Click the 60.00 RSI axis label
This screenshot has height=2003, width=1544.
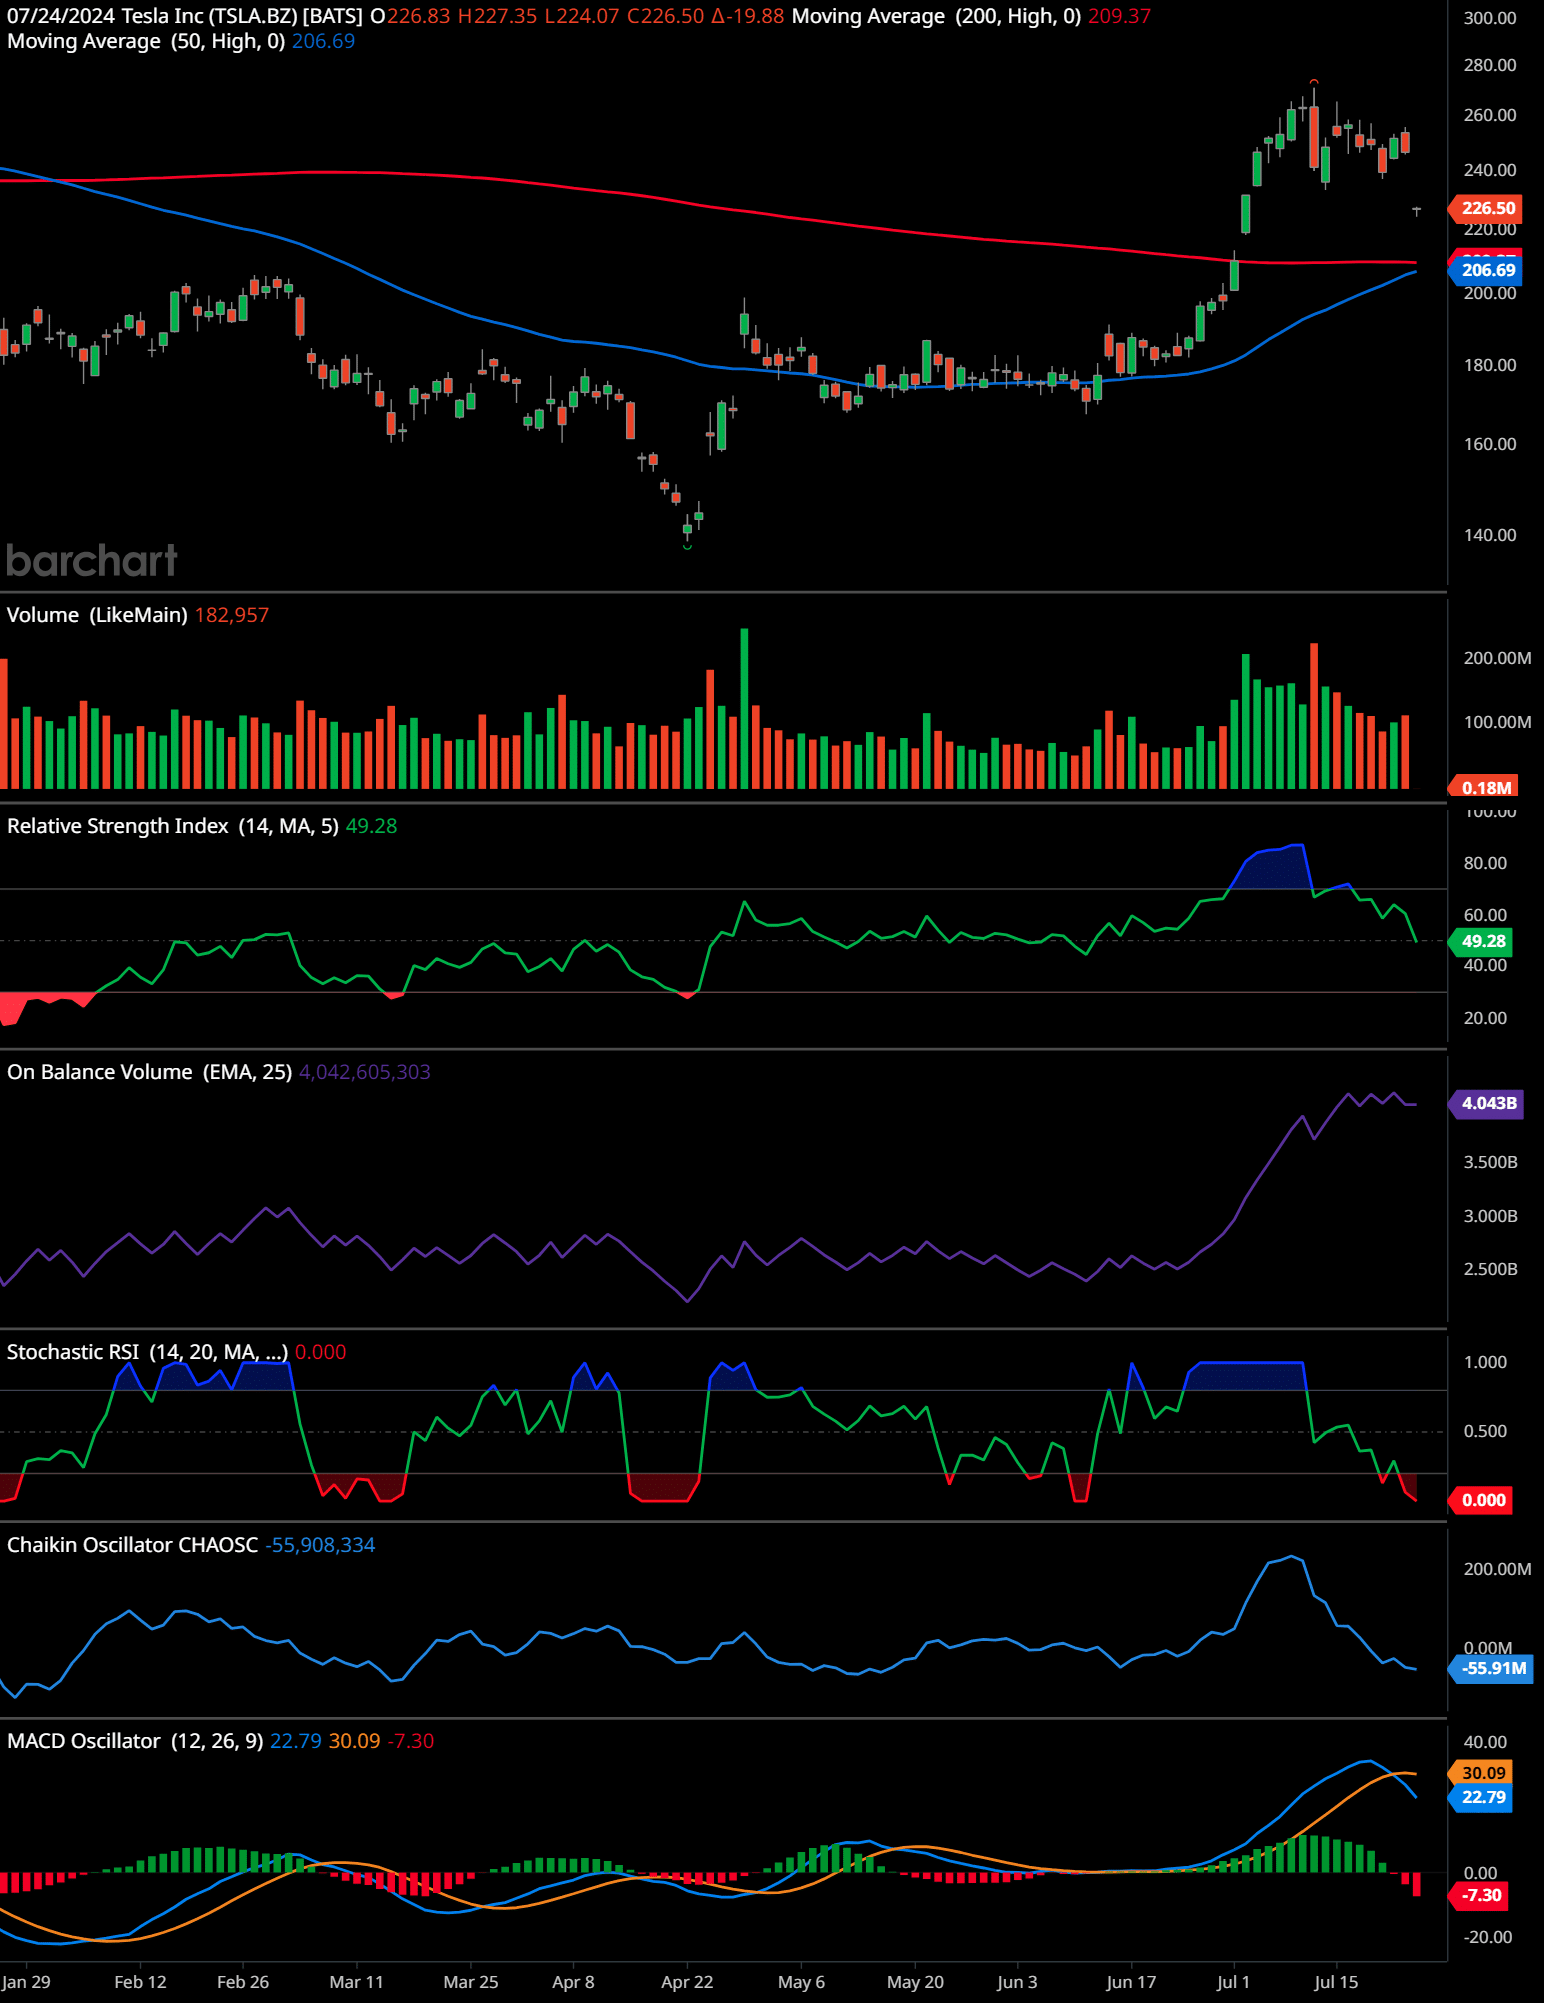coord(1485,915)
